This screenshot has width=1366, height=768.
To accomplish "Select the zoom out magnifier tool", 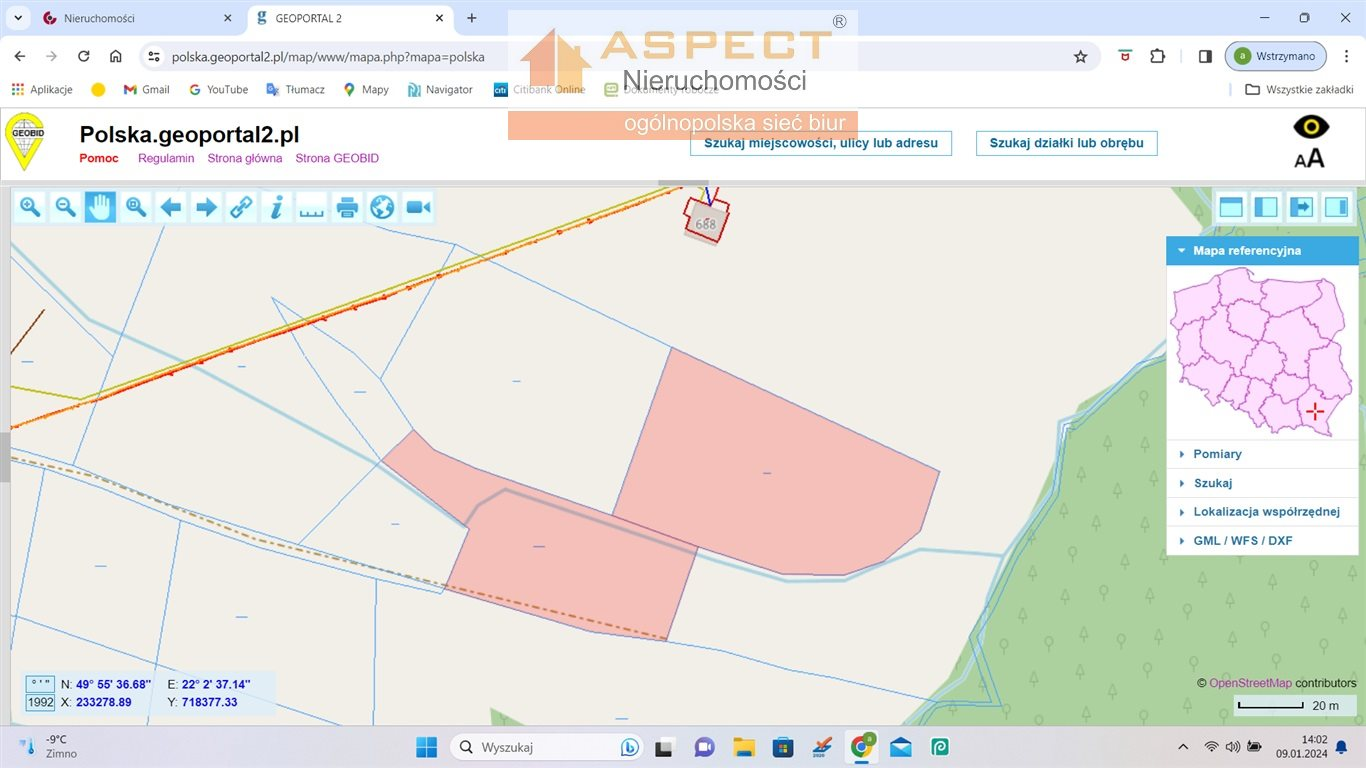I will 65,207.
